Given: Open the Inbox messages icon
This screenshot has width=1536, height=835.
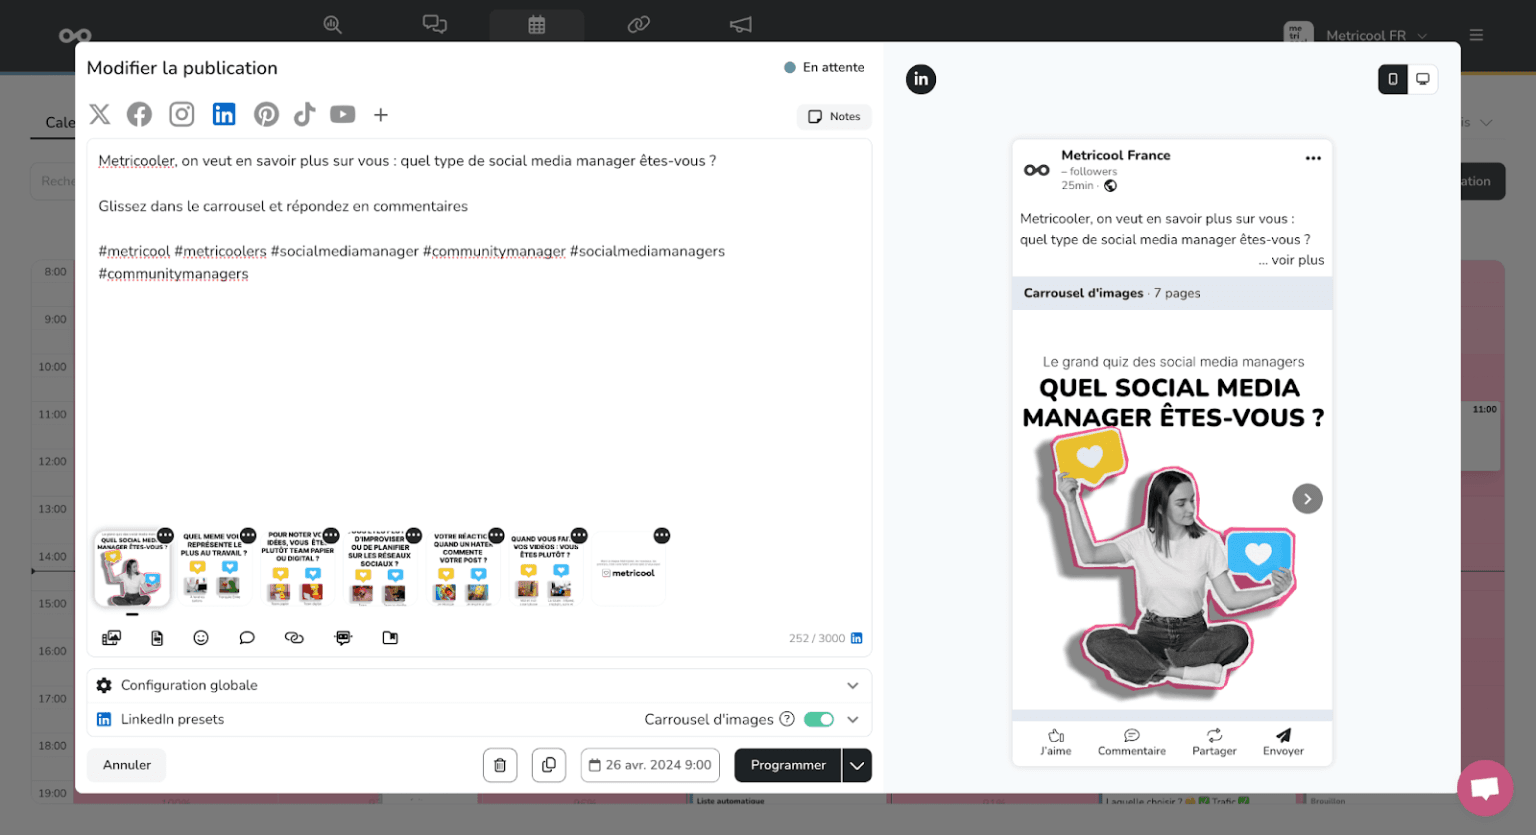Looking at the screenshot, I should coord(434,24).
